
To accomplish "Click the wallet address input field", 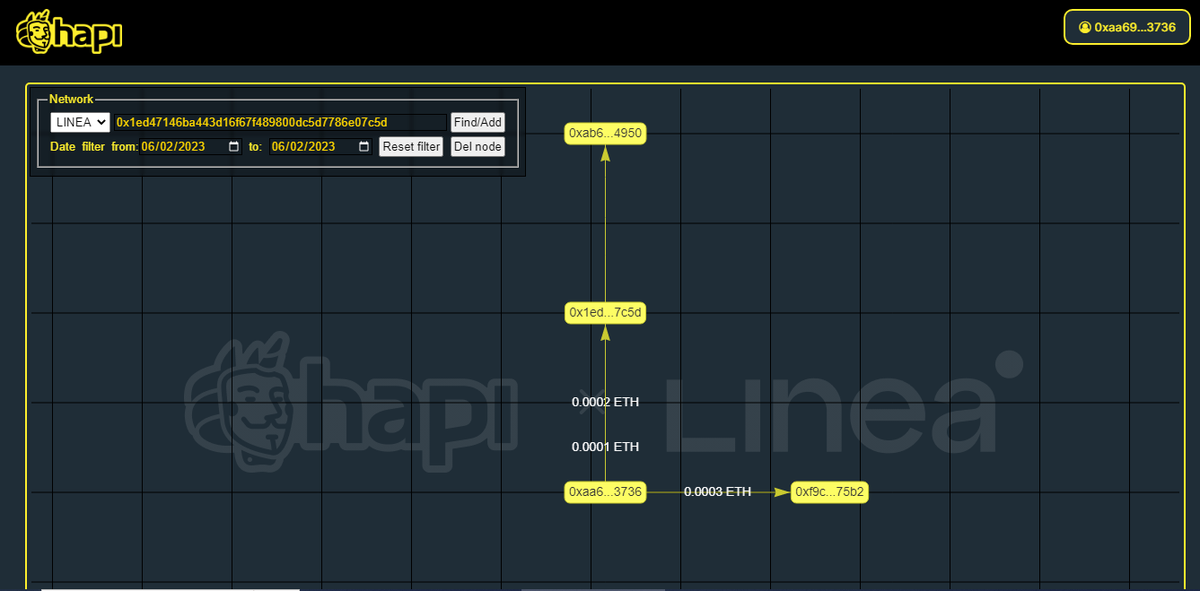I will pos(279,122).
